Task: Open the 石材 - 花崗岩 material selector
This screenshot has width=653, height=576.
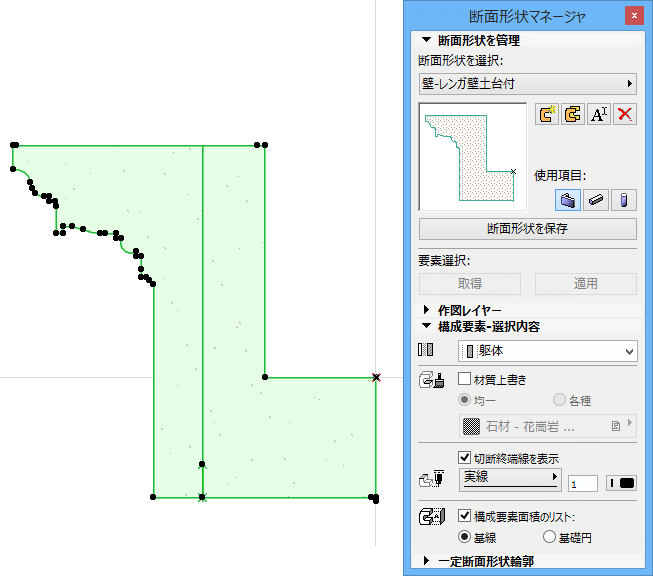Action: [x=548, y=426]
